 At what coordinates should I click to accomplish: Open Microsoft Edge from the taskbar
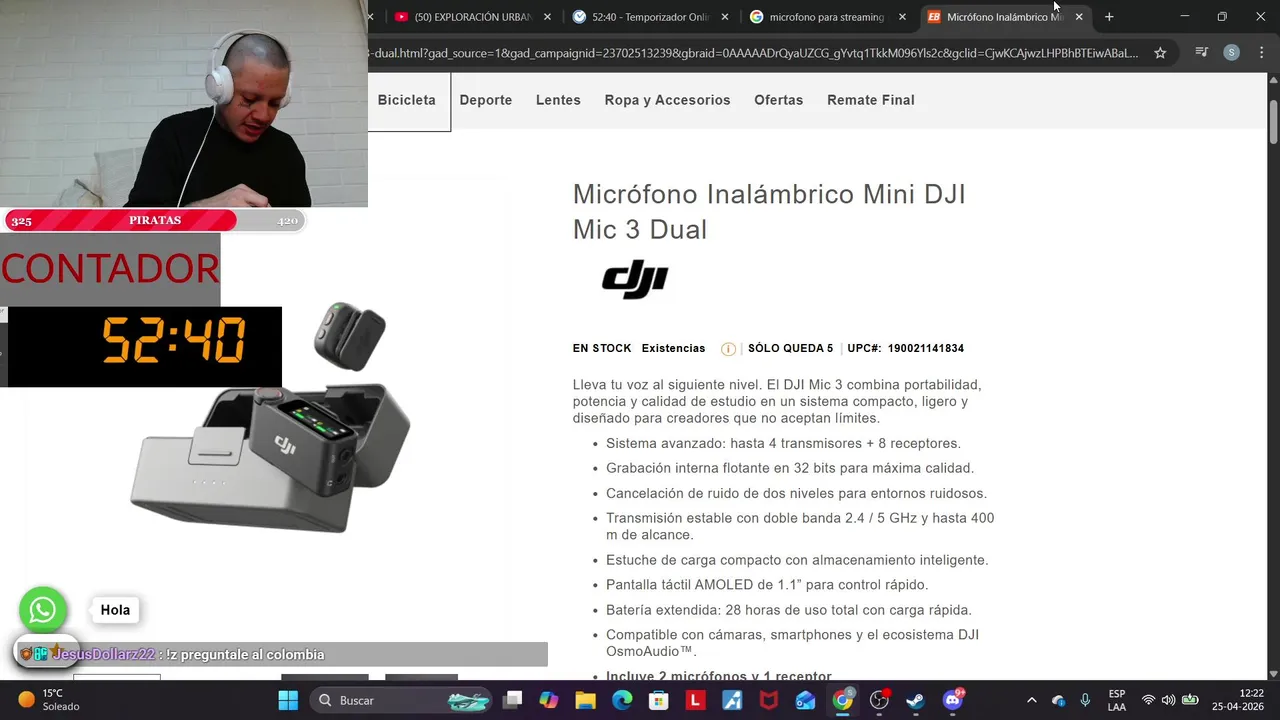point(622,700)
